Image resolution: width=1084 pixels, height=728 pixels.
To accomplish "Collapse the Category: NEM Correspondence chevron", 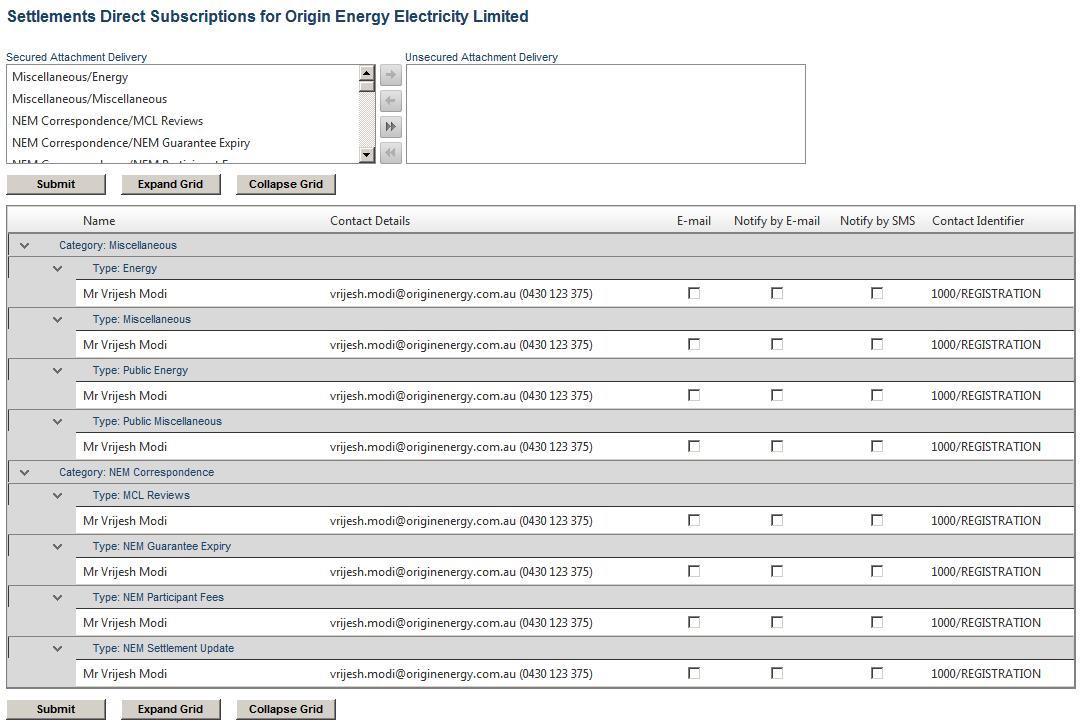I will 25,472.
